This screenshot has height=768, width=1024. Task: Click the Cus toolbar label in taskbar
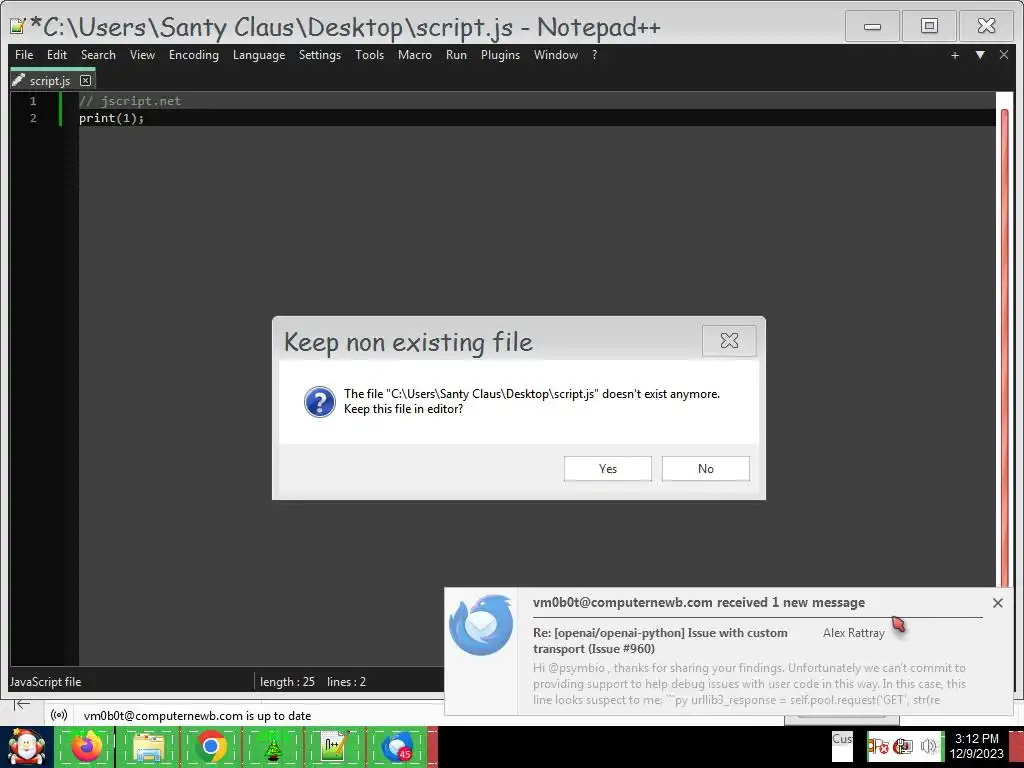[842, 739]
